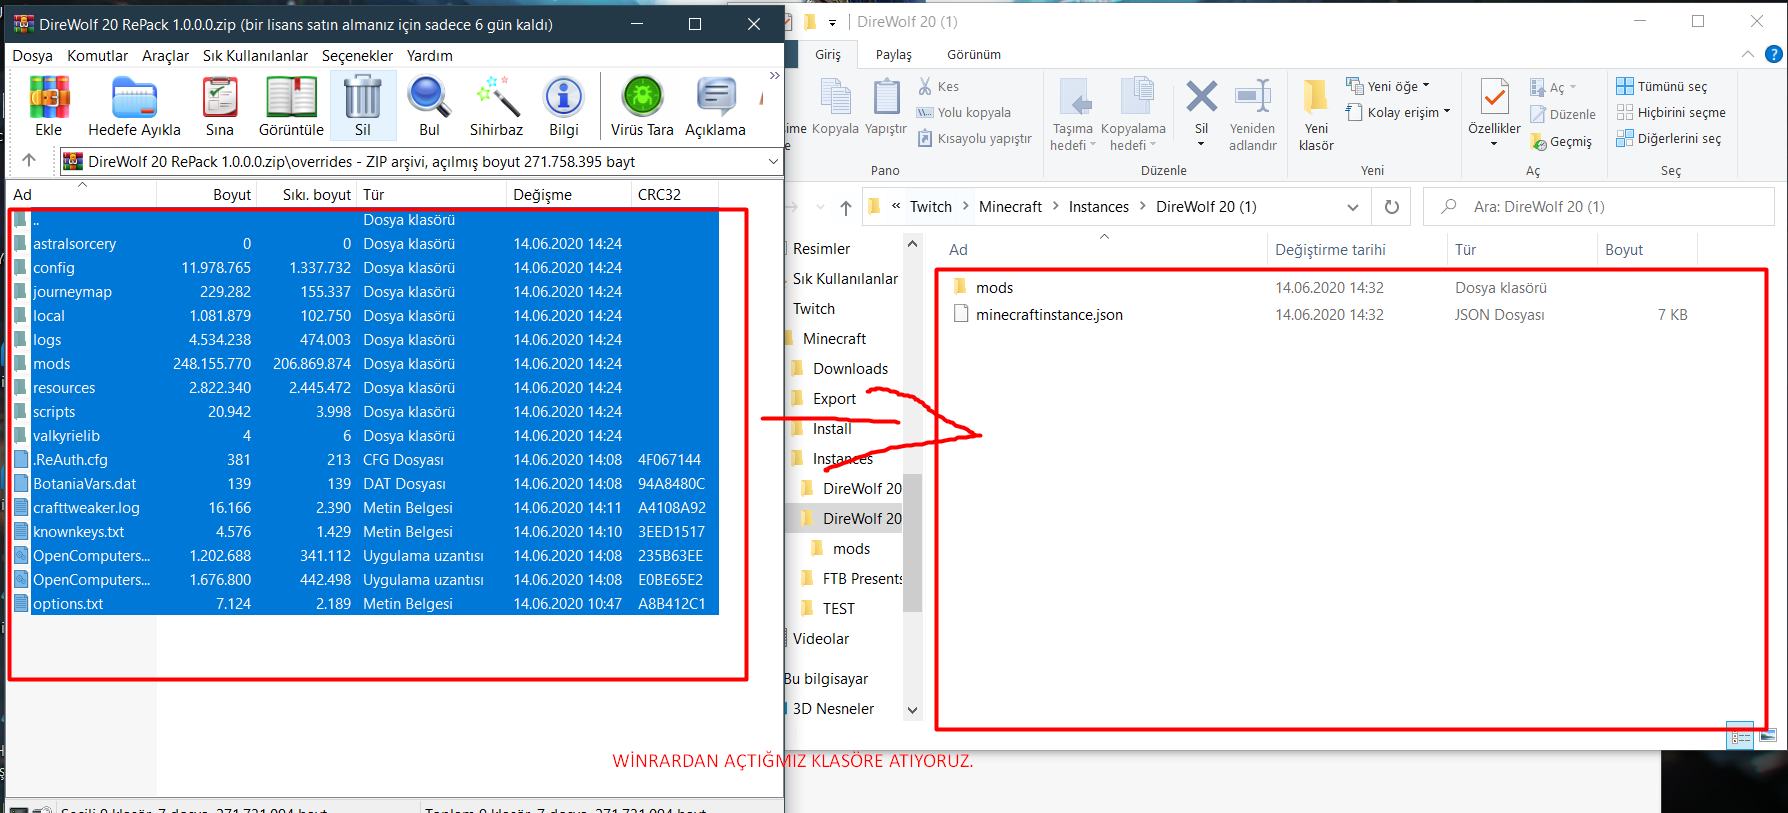
Task: Click the Bul (Find) magnifier in WinRAR
Action: click(x=429, y=106)
